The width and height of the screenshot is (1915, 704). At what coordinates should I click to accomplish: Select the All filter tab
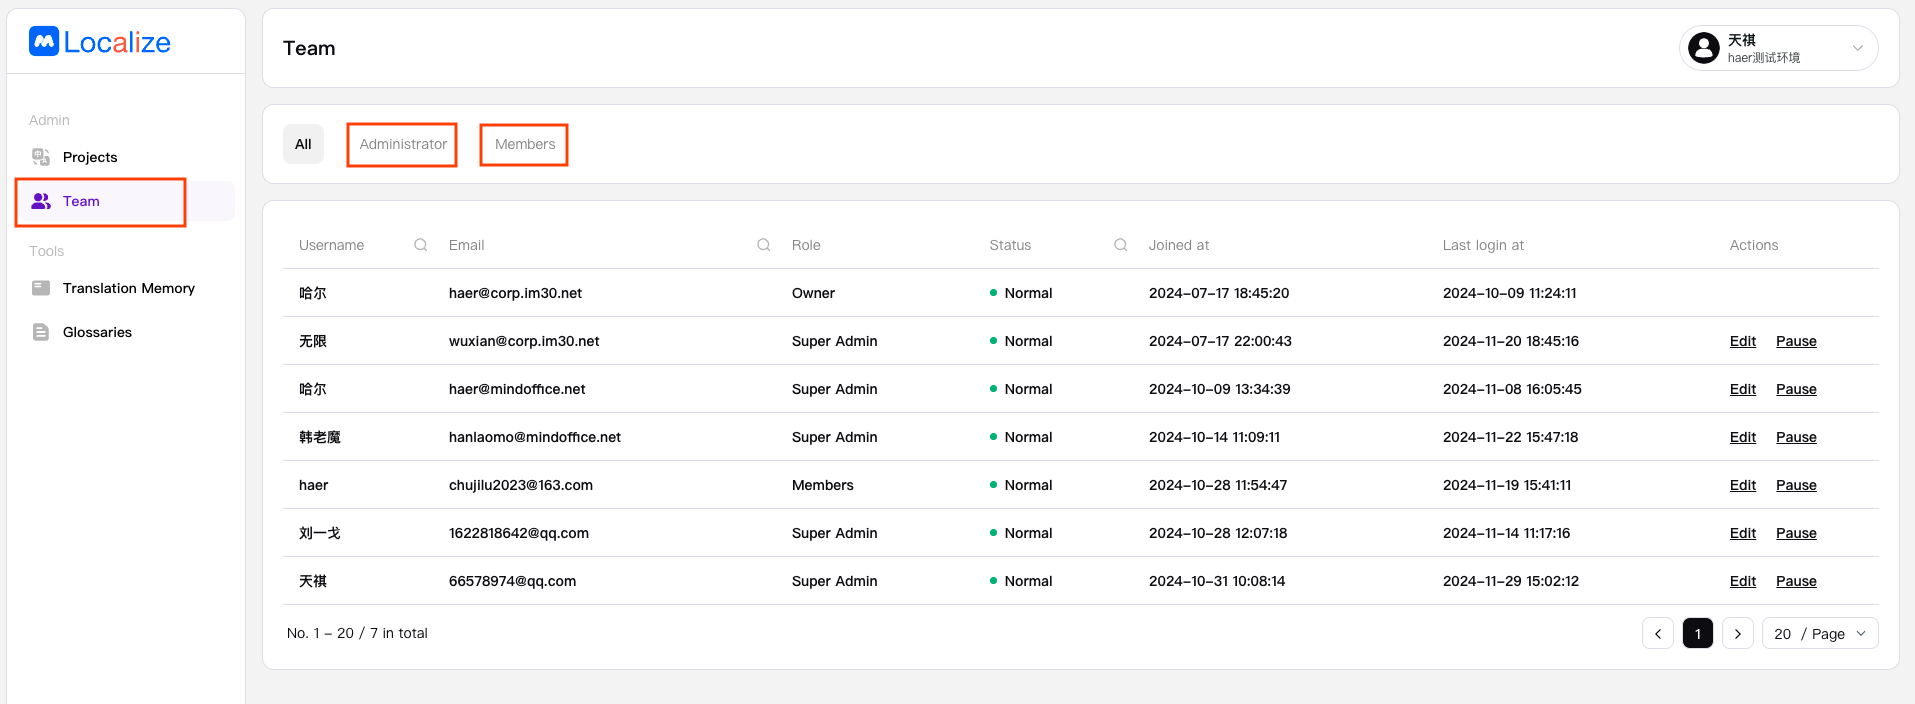pyautogui.click(x=303, y=144)
